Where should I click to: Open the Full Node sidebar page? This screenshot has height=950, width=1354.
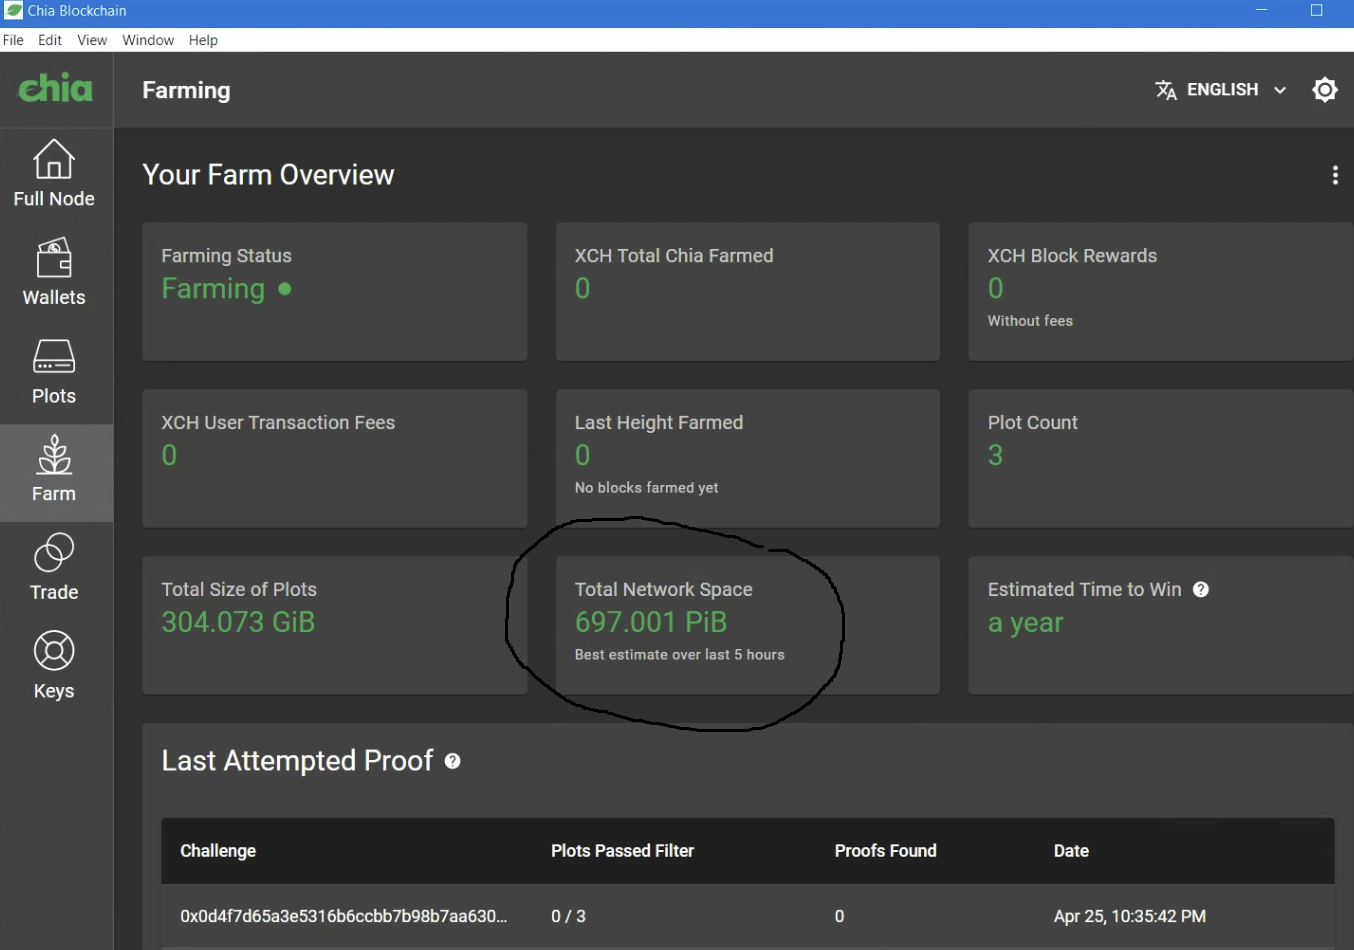[54, 175]
